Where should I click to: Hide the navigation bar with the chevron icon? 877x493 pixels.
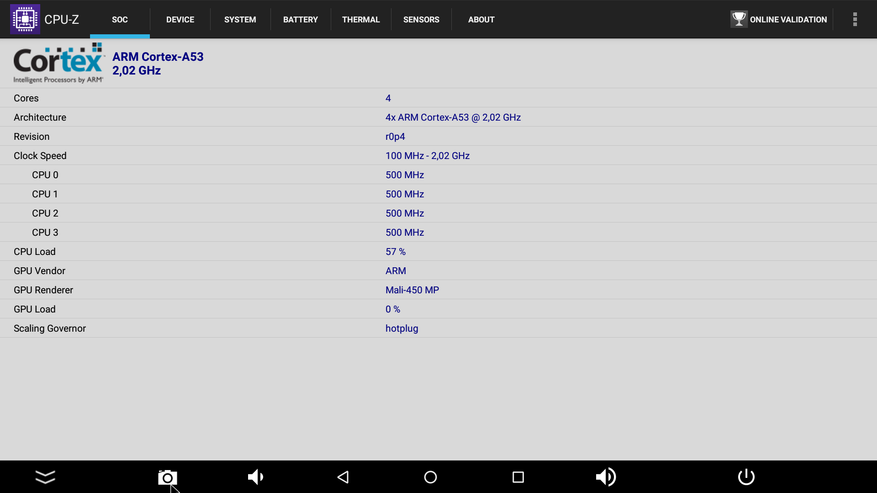click(x=45, y=477)
